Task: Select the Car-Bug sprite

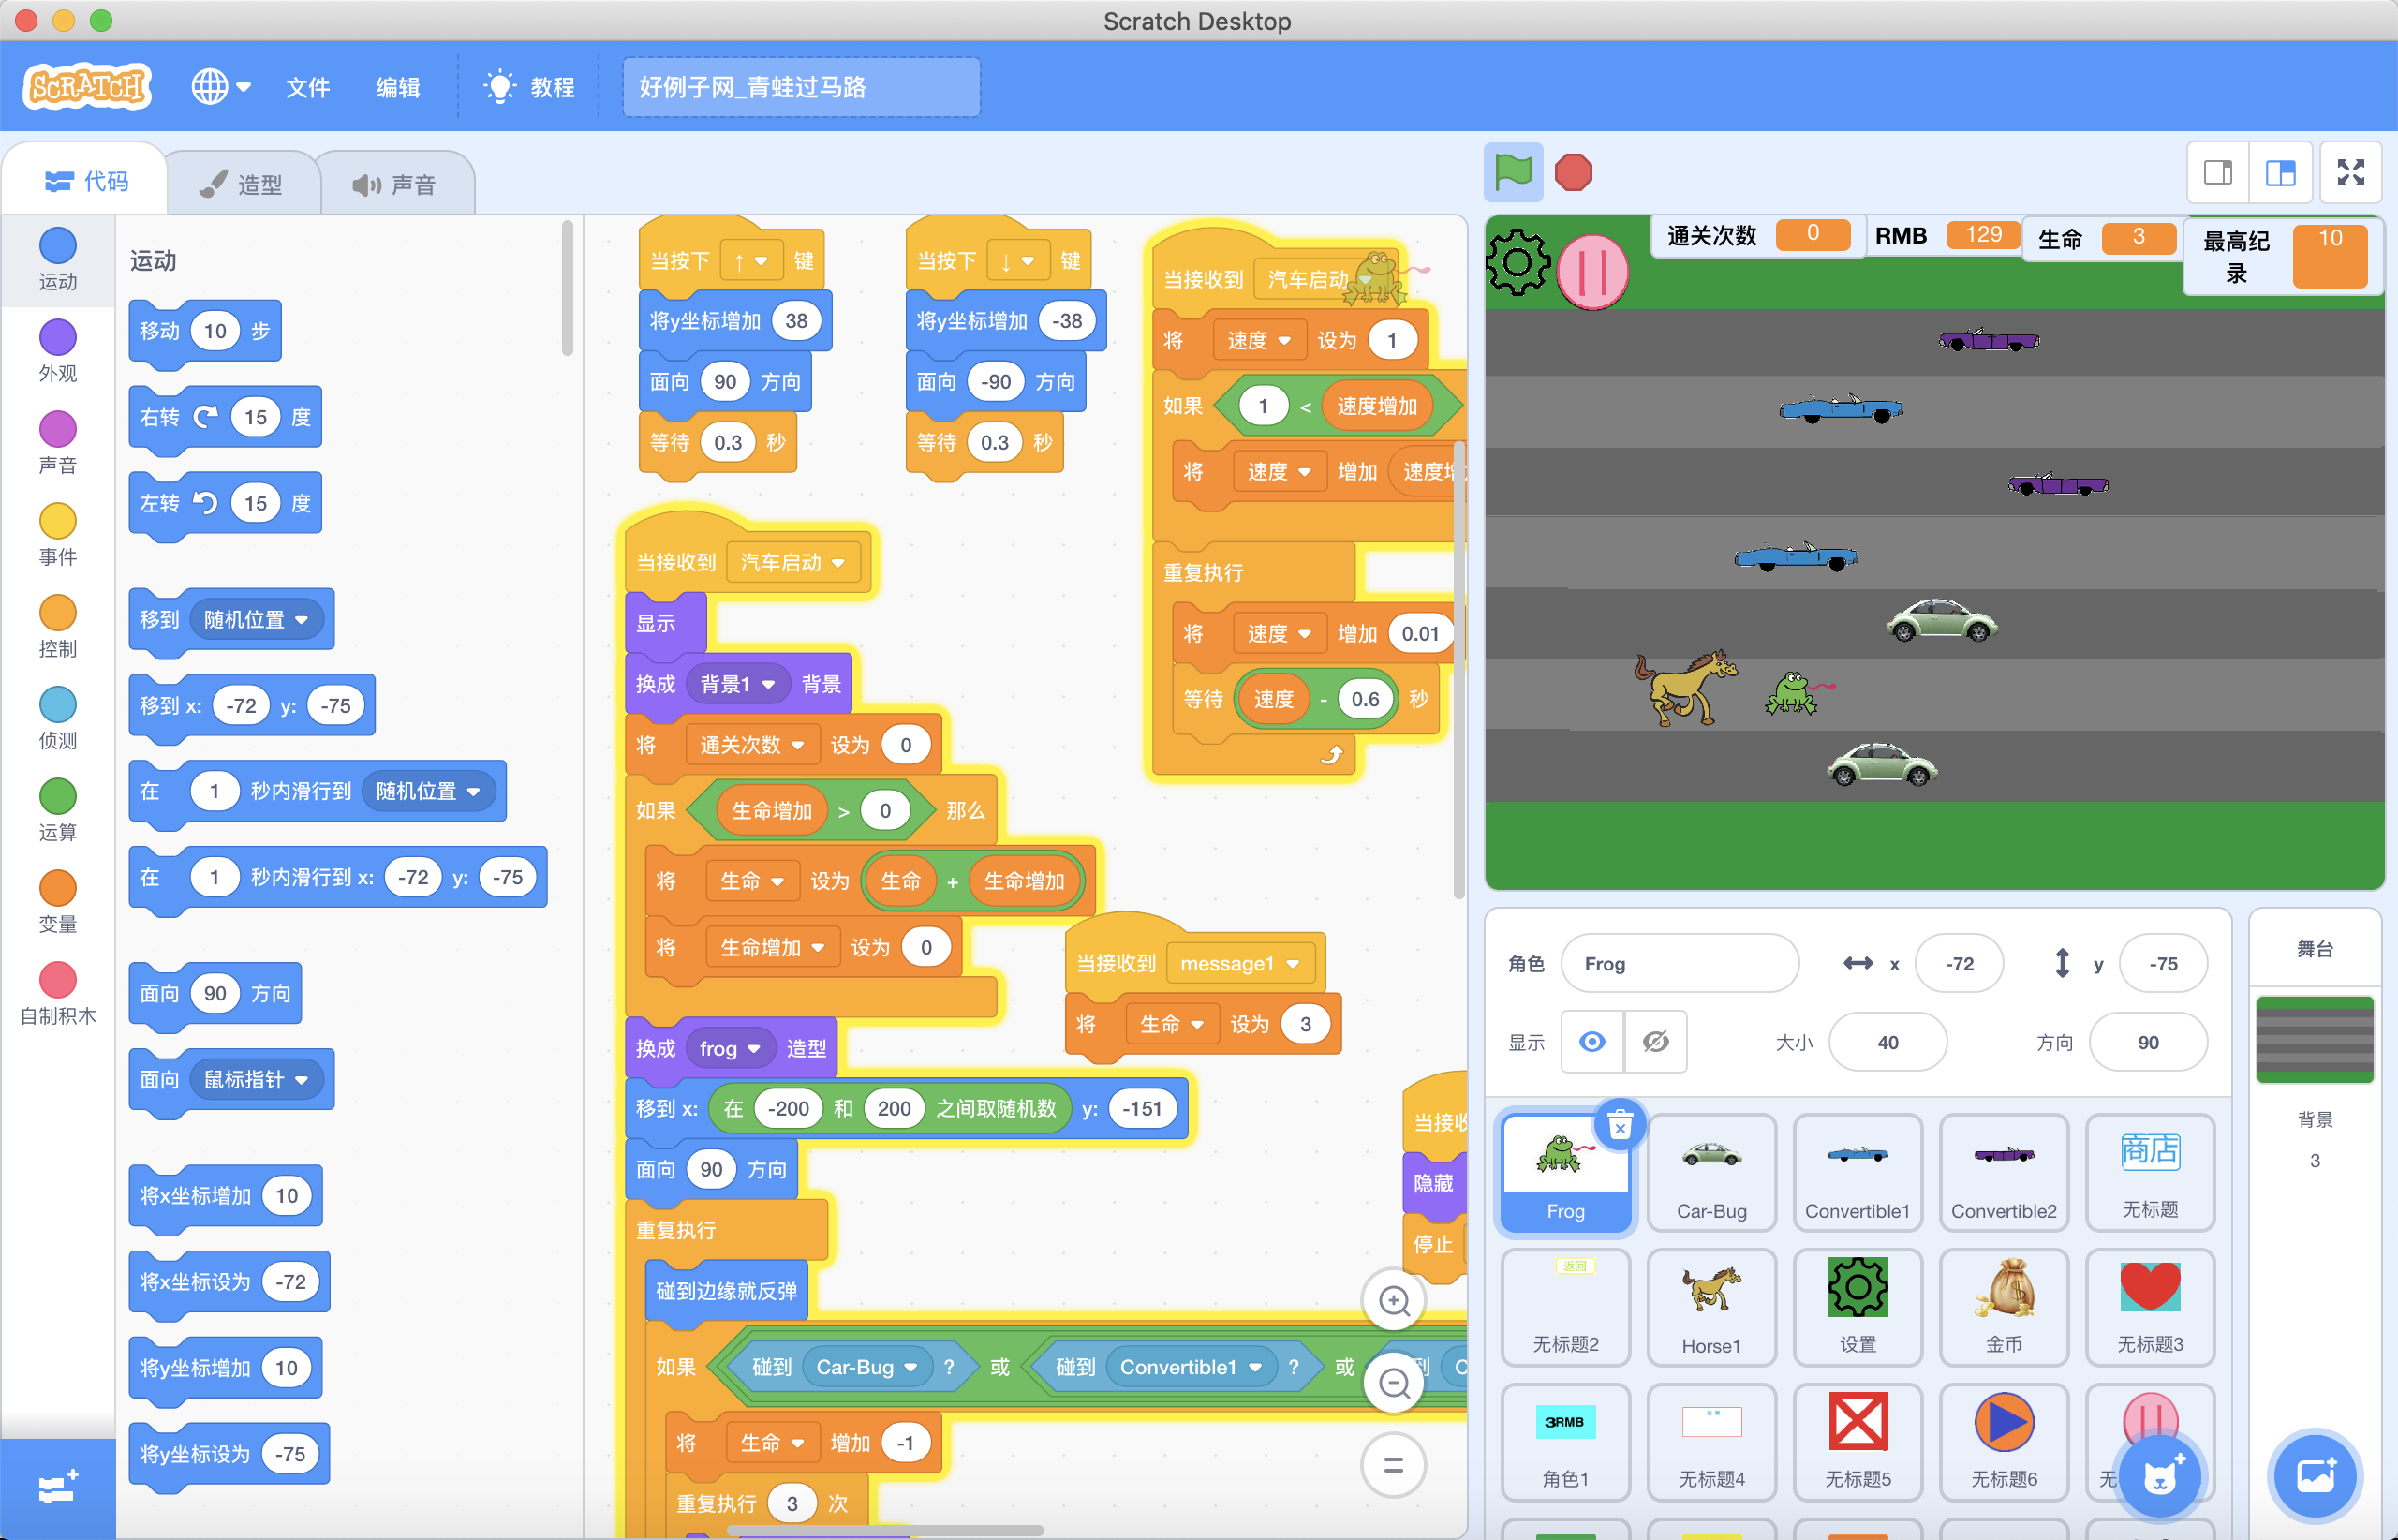Action: coord(1711,1172)
